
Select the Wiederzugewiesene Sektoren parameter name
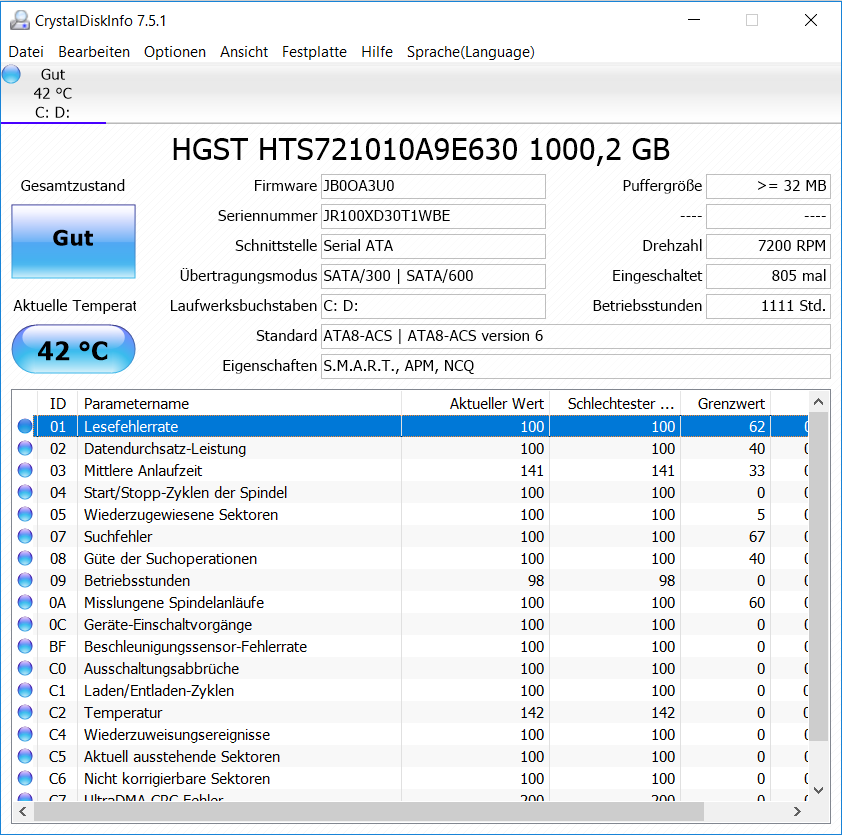pyautogui.click(x=181, y=514)
